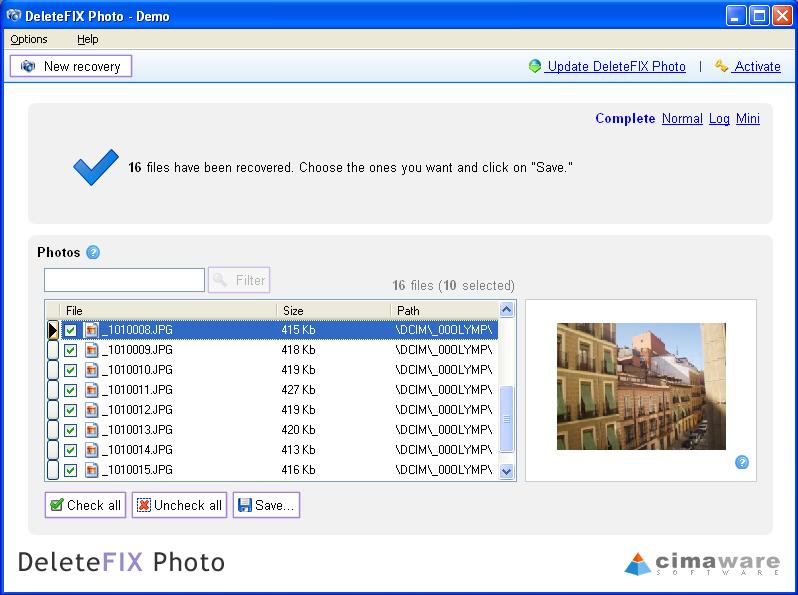Uncheck the _1010015.JPG checkbox
The image size is (798, 595).
click(71, 470)
